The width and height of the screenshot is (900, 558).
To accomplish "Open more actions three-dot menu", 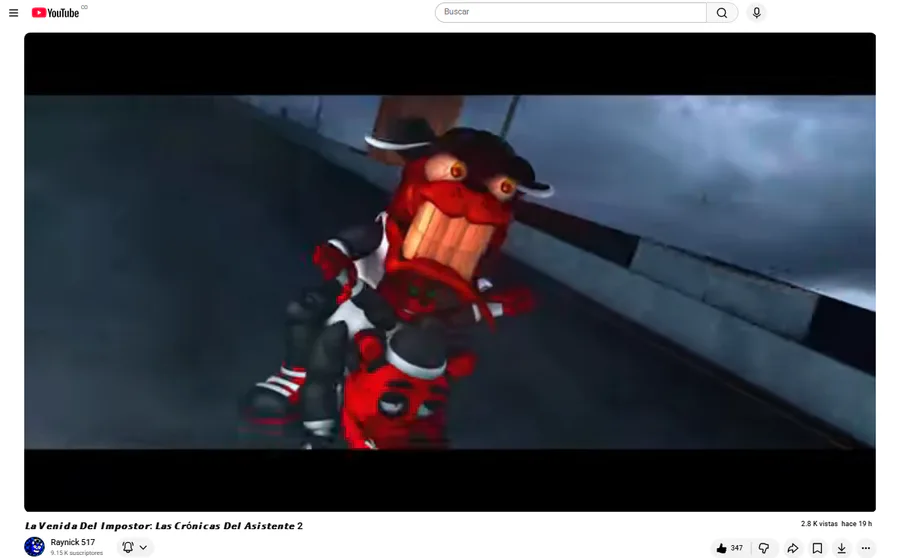I will 866,548.
